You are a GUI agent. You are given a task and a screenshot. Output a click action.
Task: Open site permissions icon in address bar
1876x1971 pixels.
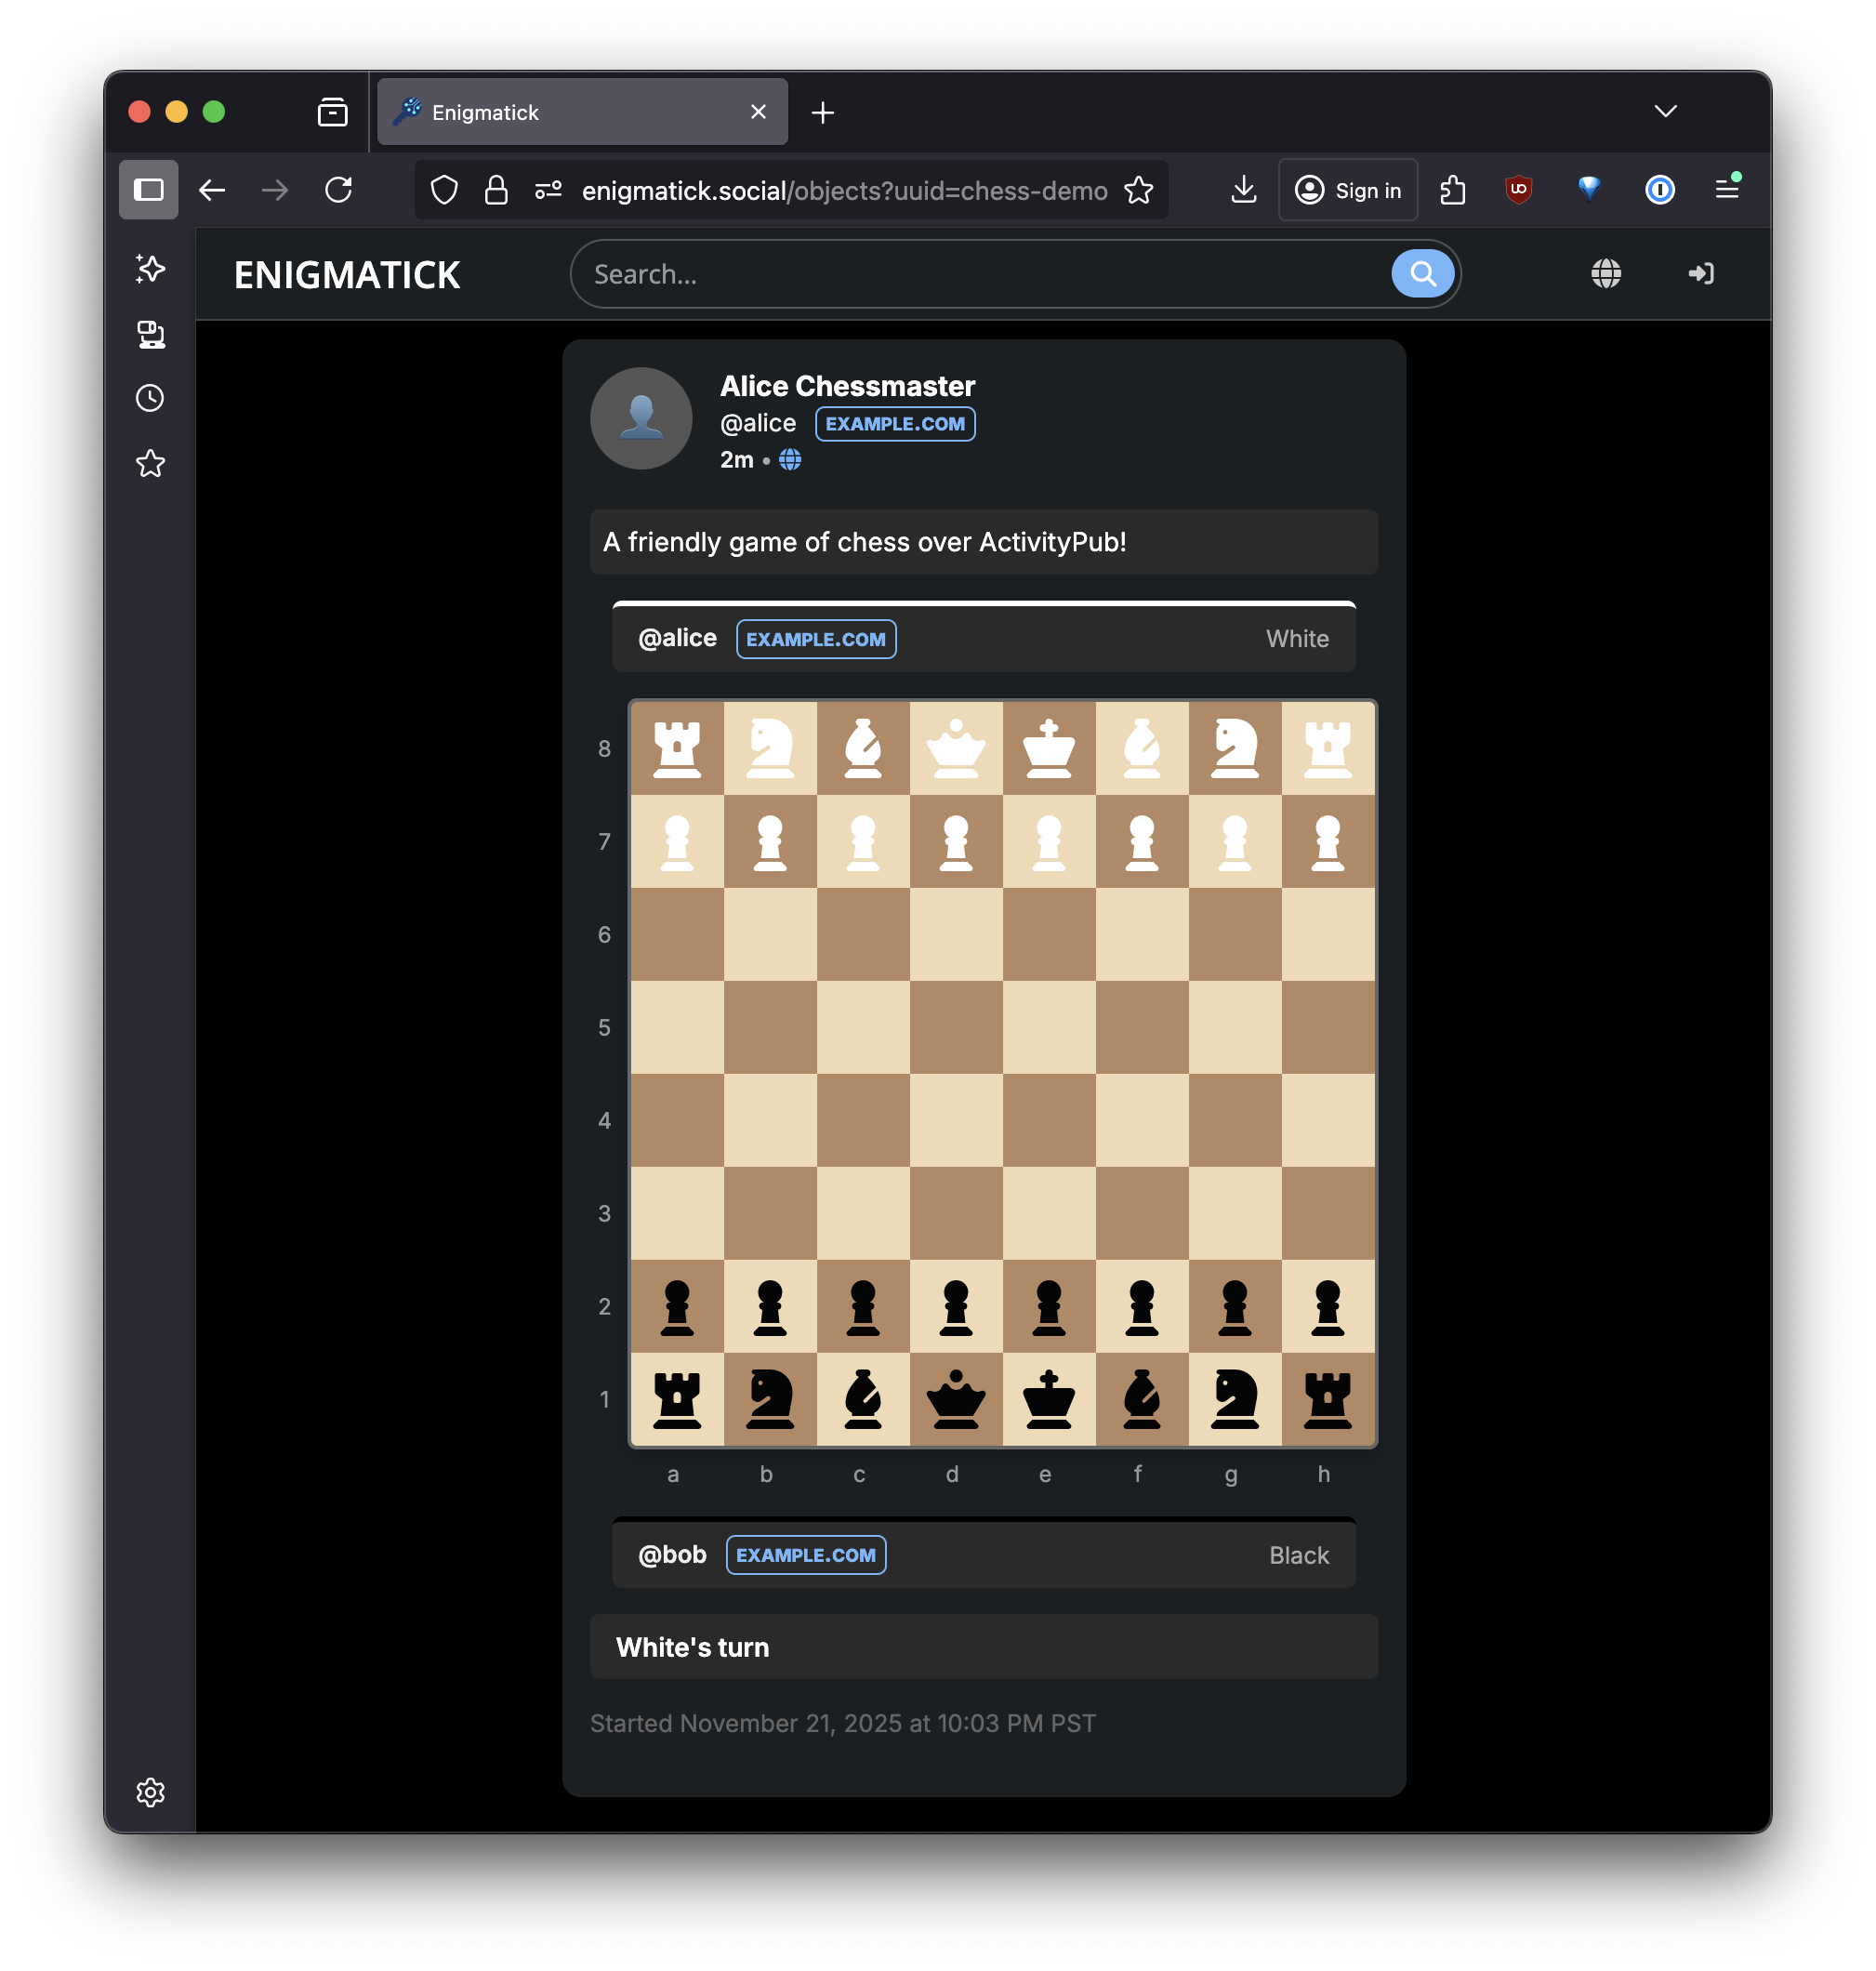pos(548,190)
